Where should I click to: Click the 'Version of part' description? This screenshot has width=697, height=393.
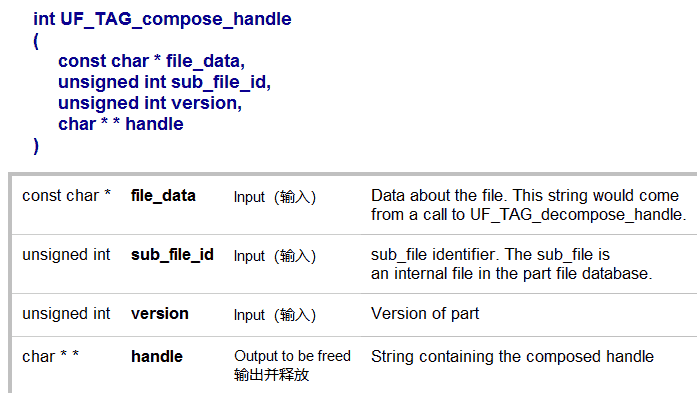[x=425, y=314]
